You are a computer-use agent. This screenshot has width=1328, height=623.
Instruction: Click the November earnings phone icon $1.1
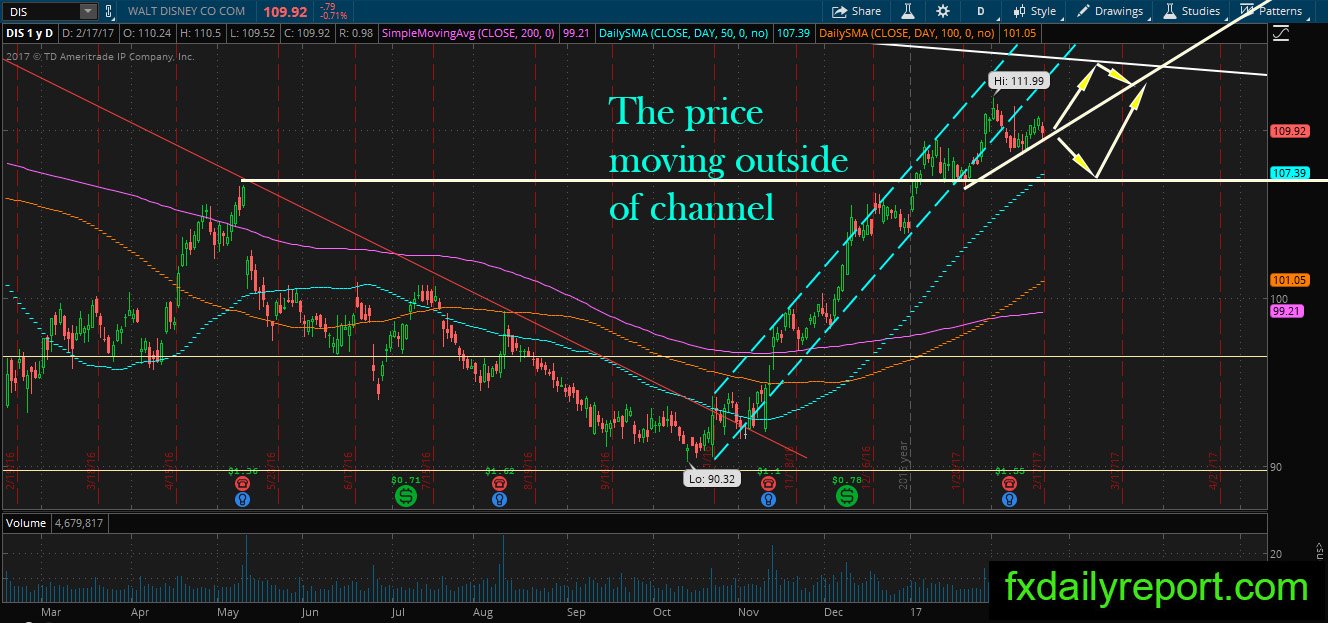coord(768,482)
